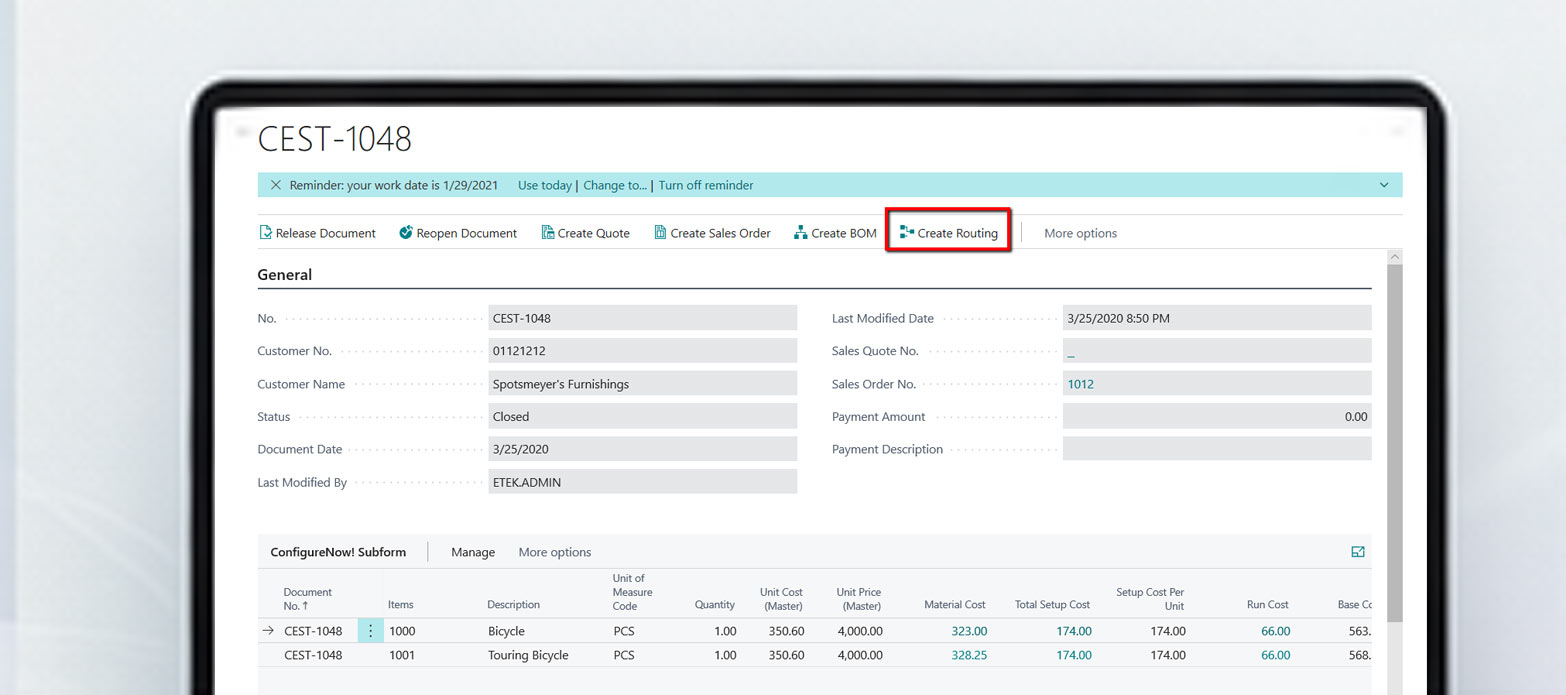Click the Create Quote icon
Viewport: 1566px width, 695px height.
548,233
